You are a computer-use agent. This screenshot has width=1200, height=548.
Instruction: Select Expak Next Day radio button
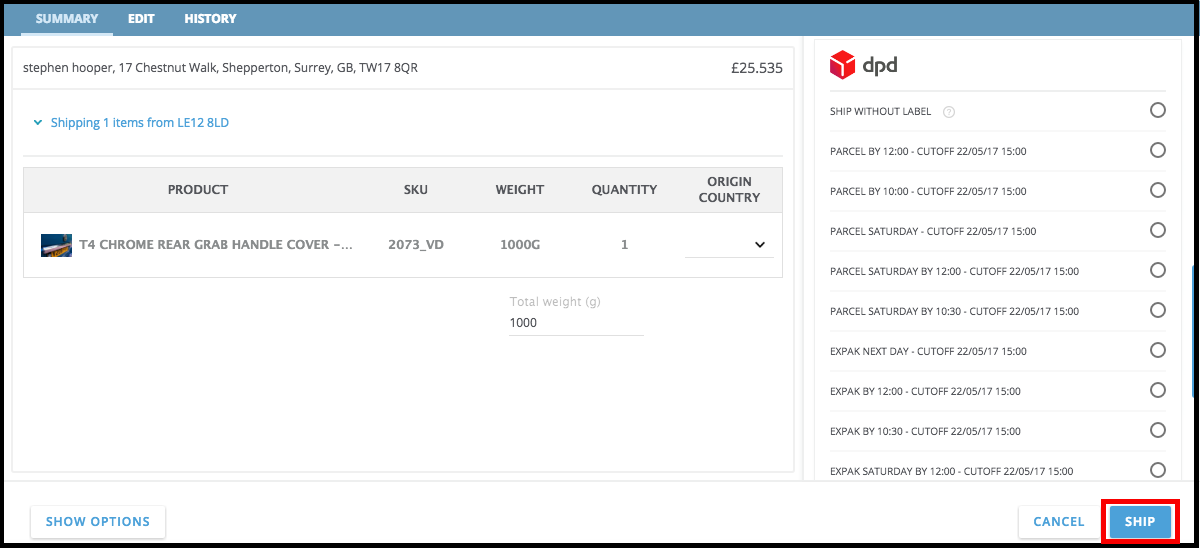click(x=1157, y=351)
